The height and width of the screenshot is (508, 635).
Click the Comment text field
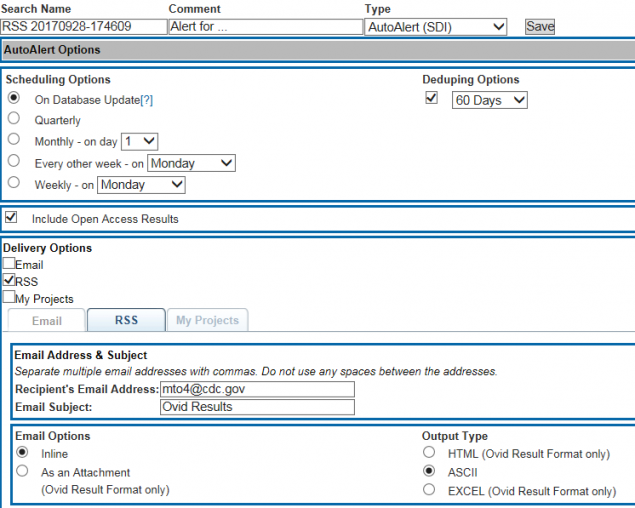click(x=264, y=27)
